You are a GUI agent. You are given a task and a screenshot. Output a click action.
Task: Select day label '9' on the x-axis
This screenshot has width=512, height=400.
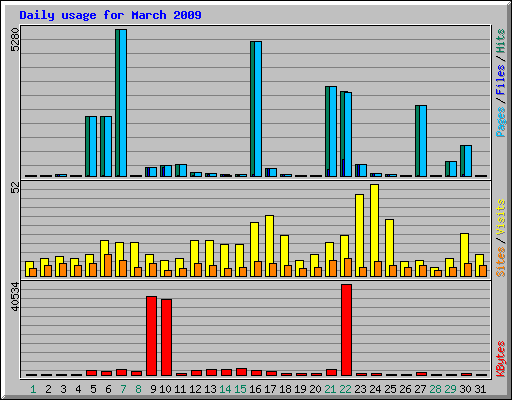(153, 389)
